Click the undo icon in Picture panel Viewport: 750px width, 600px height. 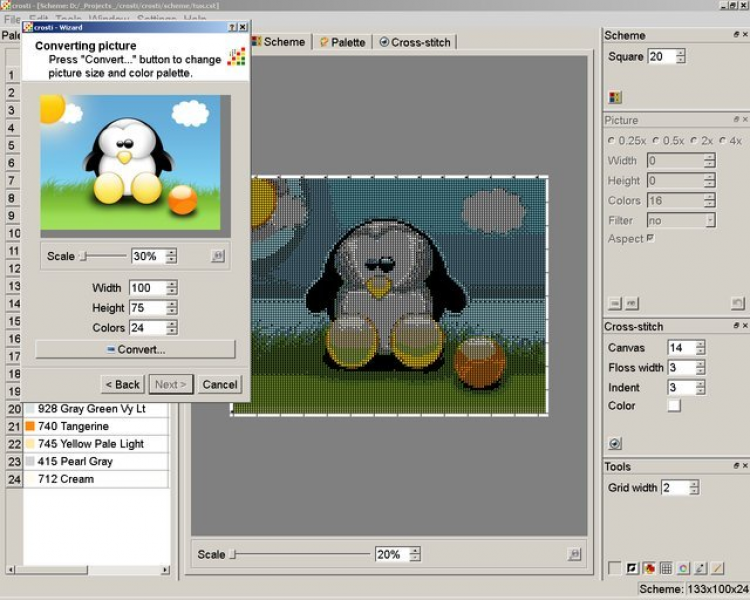(738, 303)
